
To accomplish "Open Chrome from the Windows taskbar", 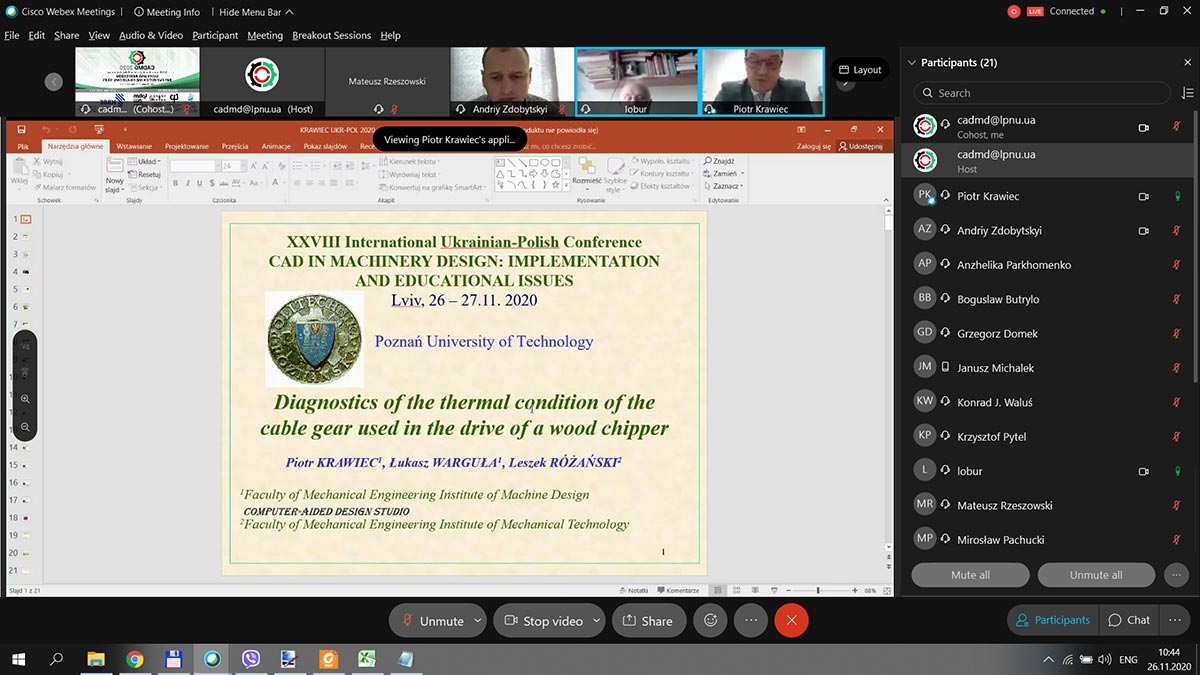I will (135, 659).
